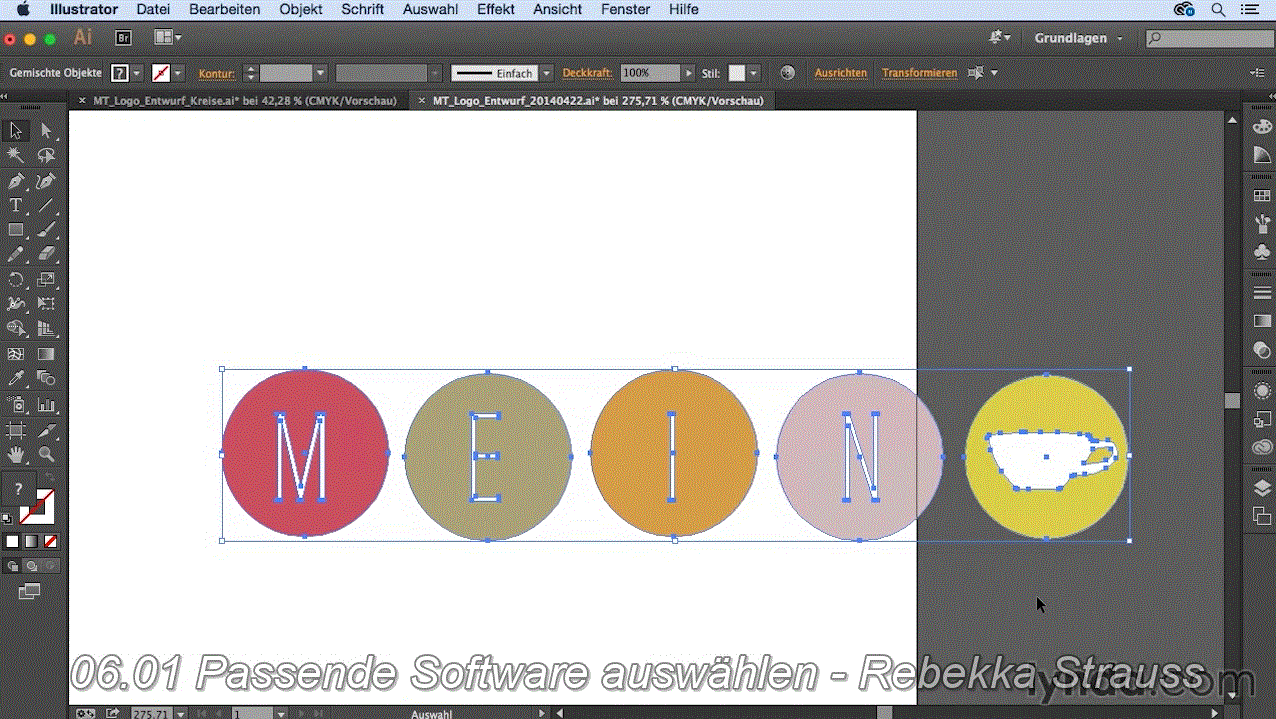Open the arrange documents dropdown
Viewport: 1276px width, 719px height.
[167, 38]
